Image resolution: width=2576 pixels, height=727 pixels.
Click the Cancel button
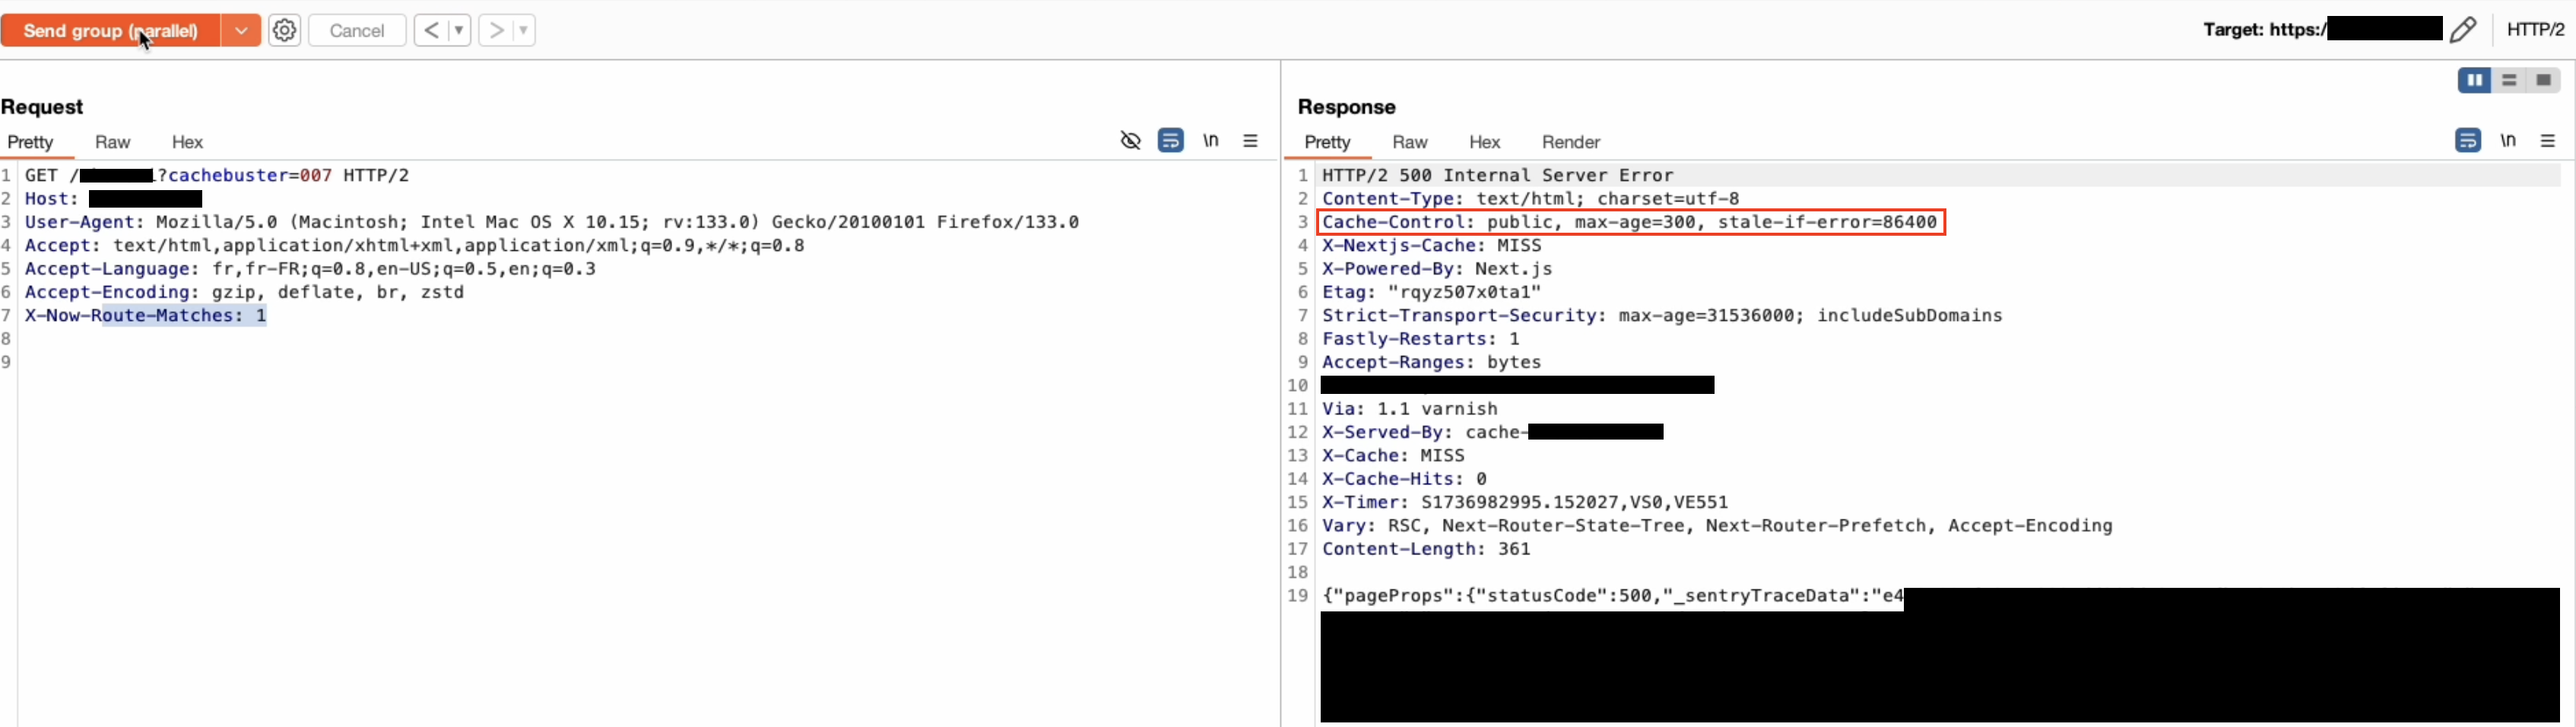coord(357,30)
